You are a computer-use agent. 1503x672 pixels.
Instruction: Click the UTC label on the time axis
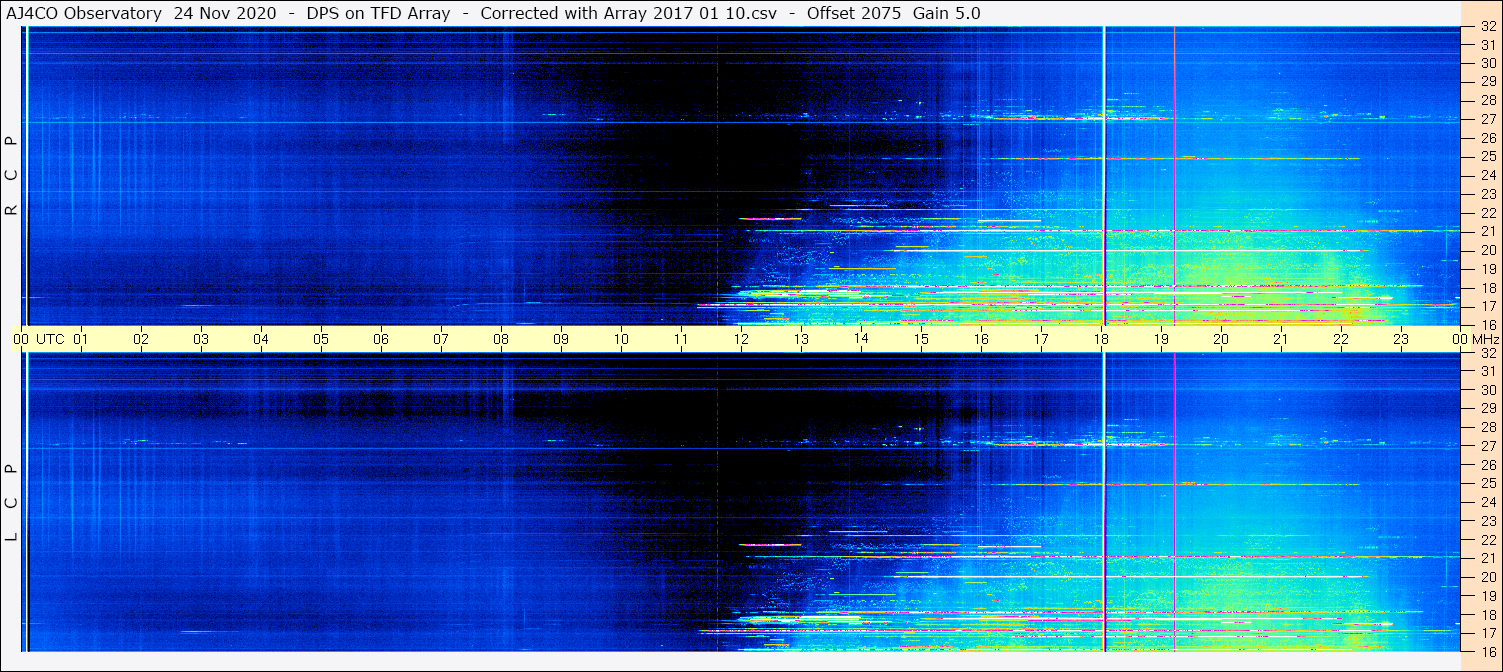(50, 339)
